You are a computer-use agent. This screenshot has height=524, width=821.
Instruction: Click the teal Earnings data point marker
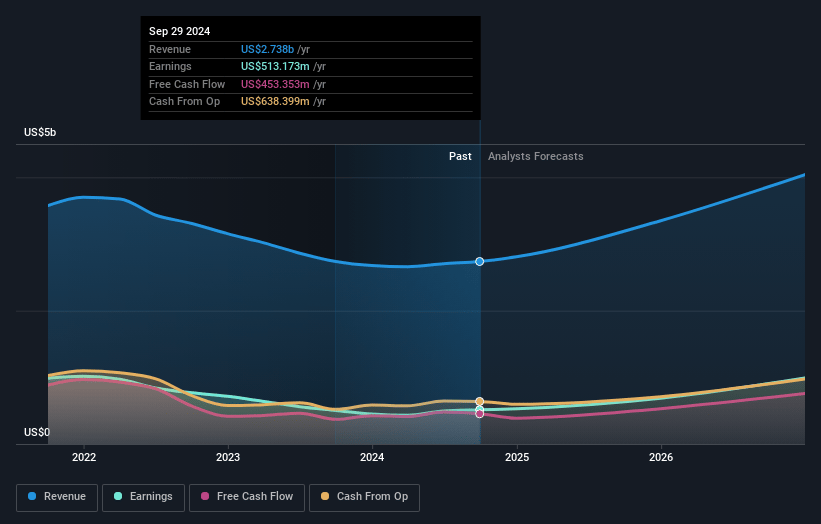click(480, 409)
